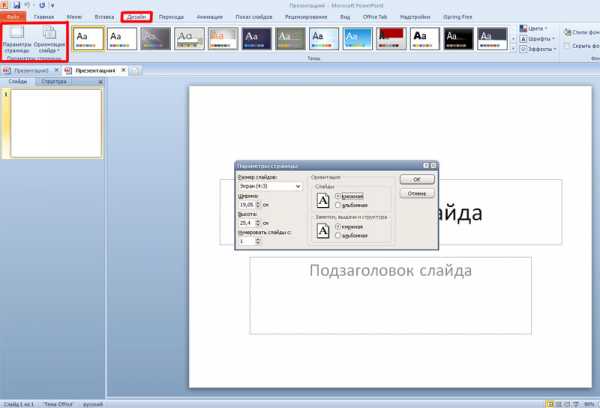The image size is (600, 408).
Task: Click the Параметры страницы ribbon icon
Action: click(x=17, y=40)
